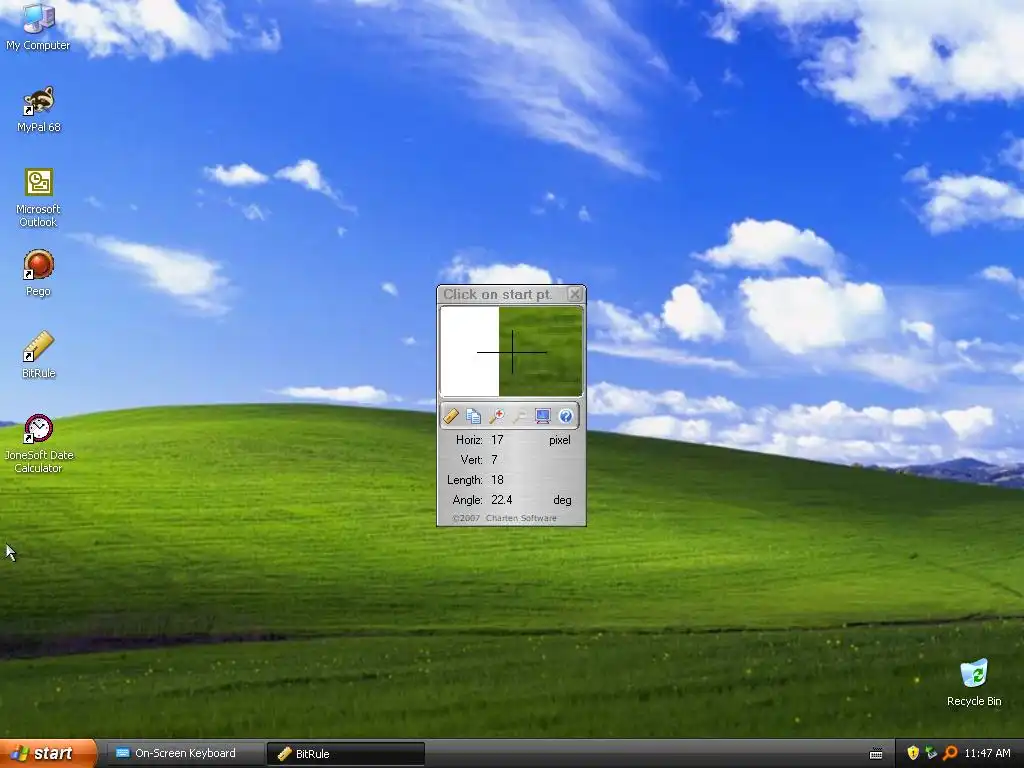Click the magnified preview area in BitRule
This screenshot has height=768, width=1024.
pyautogui.click(x=511, y=352)
